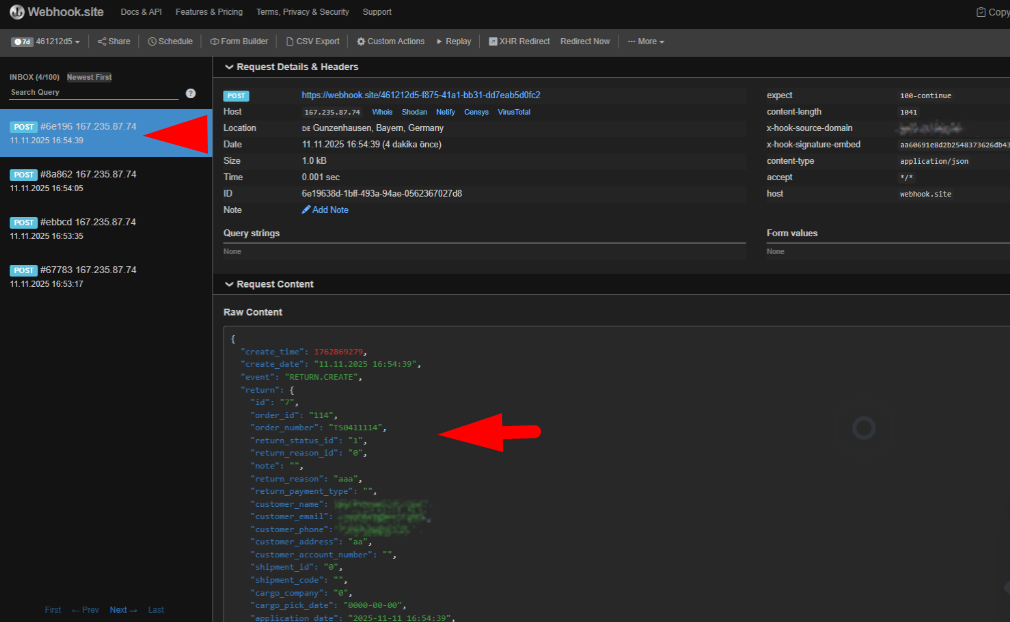1010x622 pixels.
Task: Export requests with CSV Export
Action: pos(313,41)
